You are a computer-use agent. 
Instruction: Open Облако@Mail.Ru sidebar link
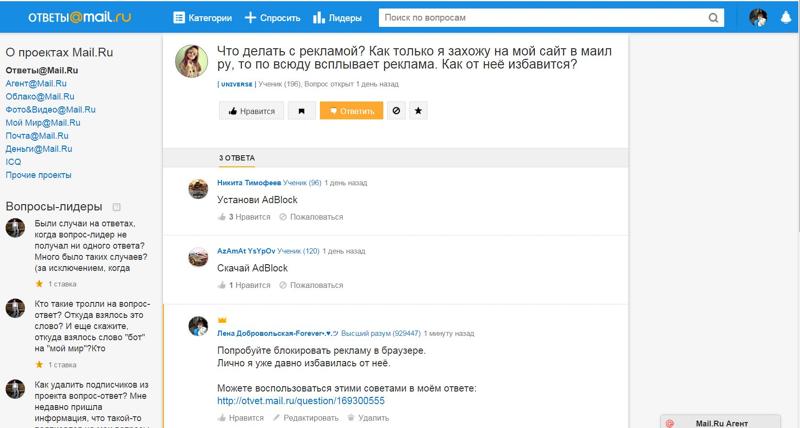click(x=40, y=96)
